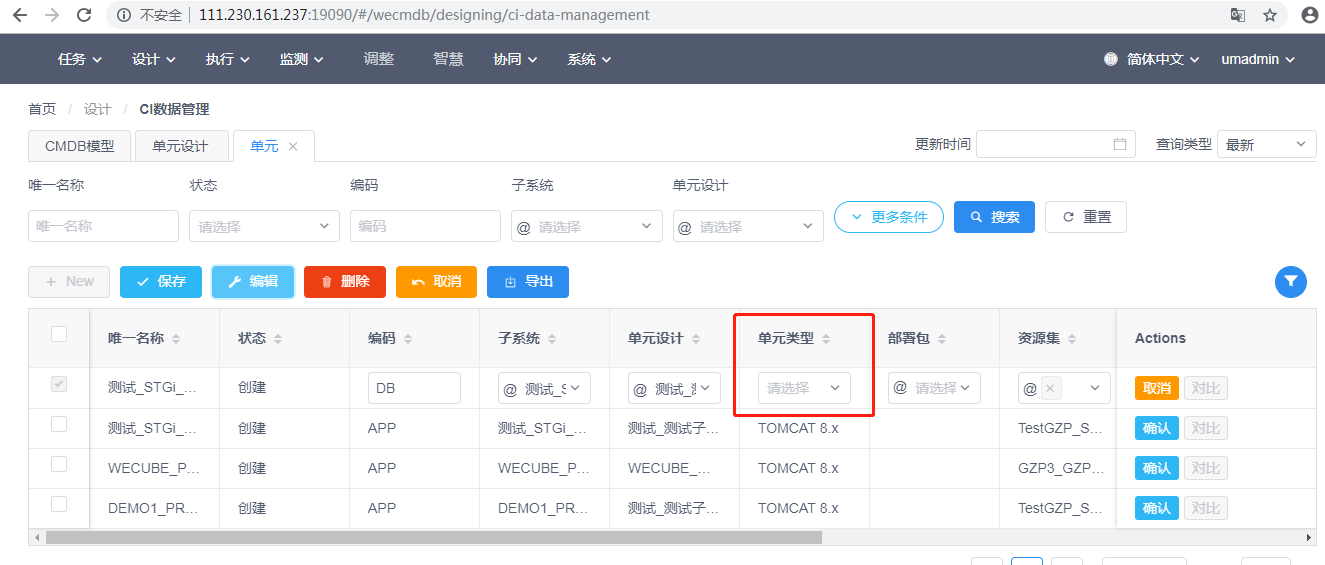The width and height of the screenshot is (1325, 565).
Task: Open the 查询类型 最新 dropdown
Action: click(1266, 144)
